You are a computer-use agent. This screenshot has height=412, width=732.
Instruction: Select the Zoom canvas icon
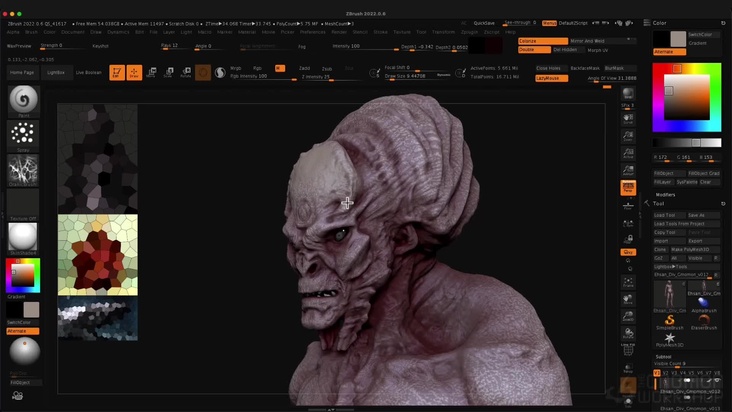[628, 135]
